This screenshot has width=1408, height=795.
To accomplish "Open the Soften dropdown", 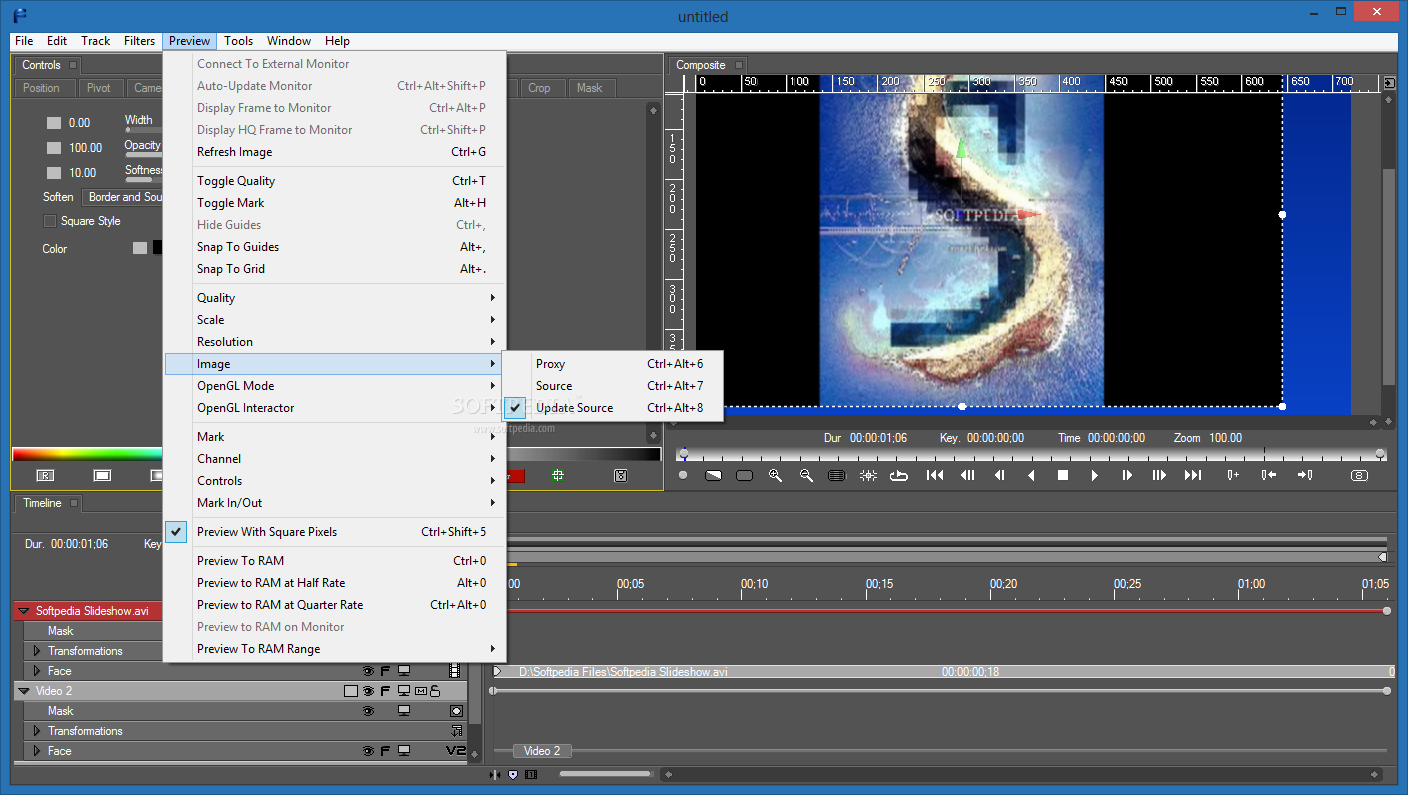I will pyautogui.click(x=121, y=197).
